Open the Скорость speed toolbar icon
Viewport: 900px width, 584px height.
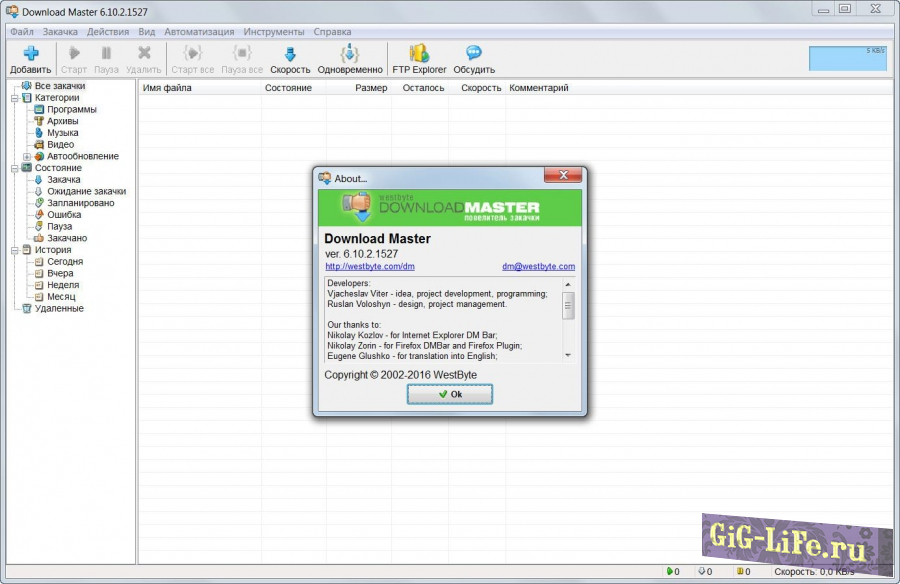tap(290, 54)
